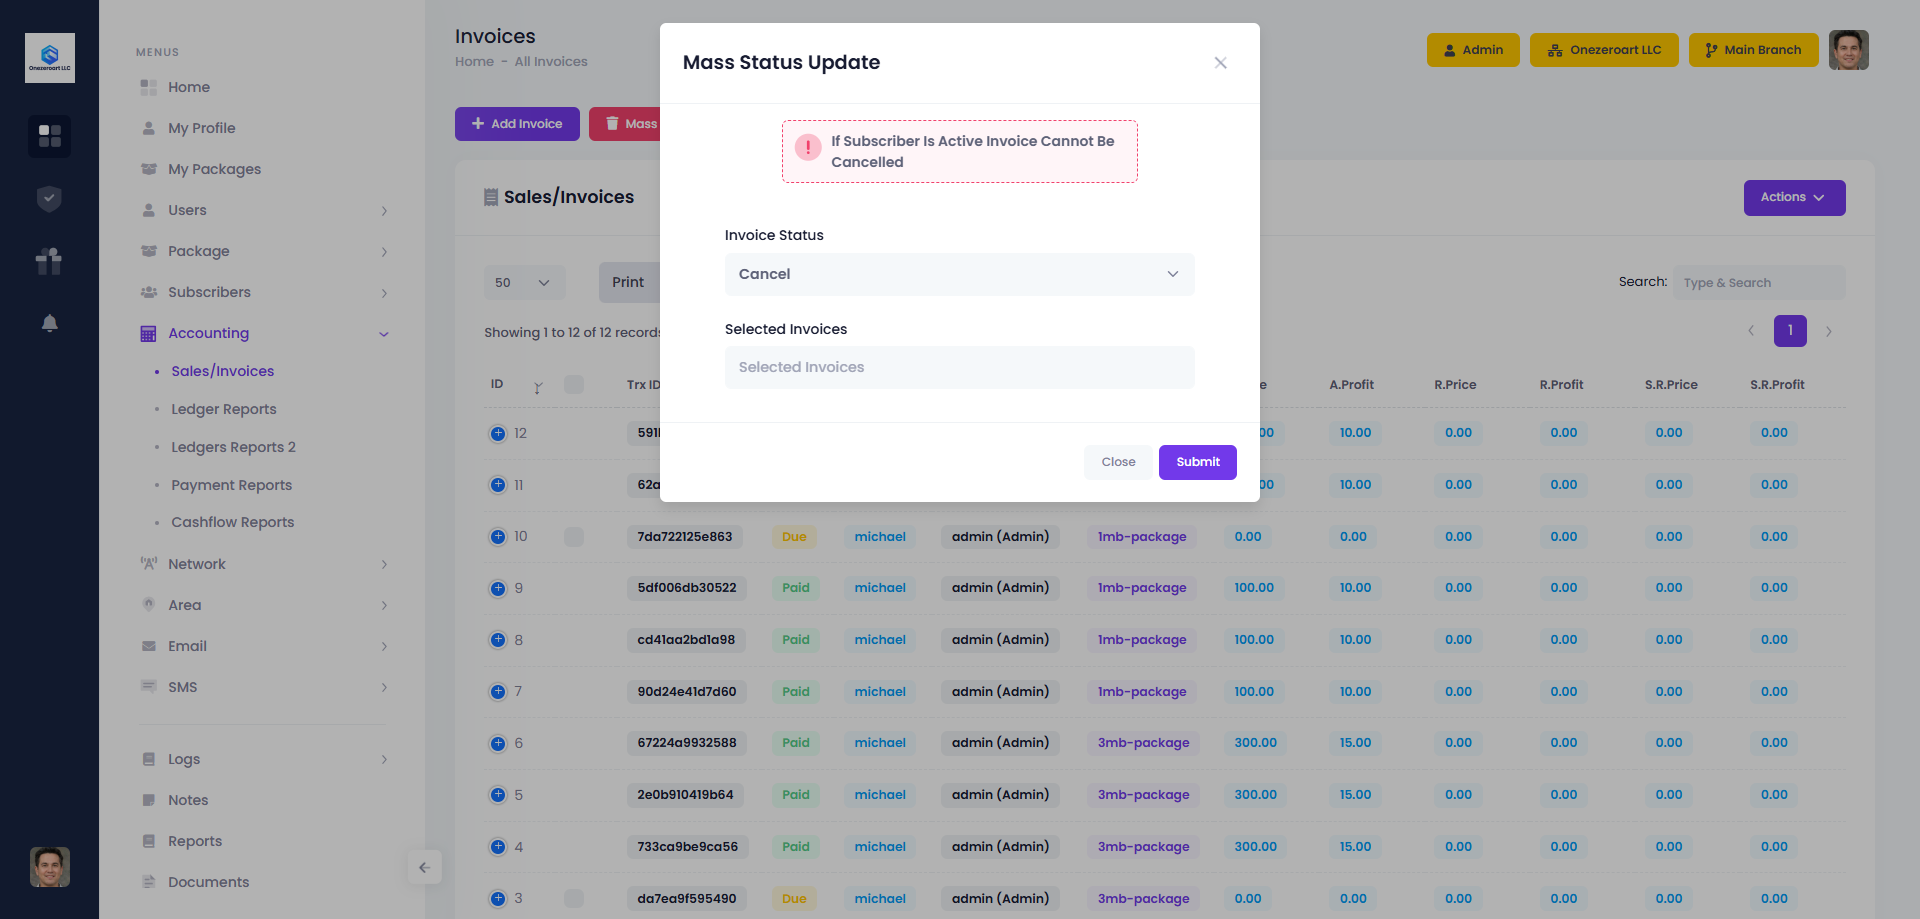Image resolution: width=1920 pixels, height=919 pixels.
Task: Open the Invoice Status dropdown showing Cancel
Action: [x=959, y=274]
